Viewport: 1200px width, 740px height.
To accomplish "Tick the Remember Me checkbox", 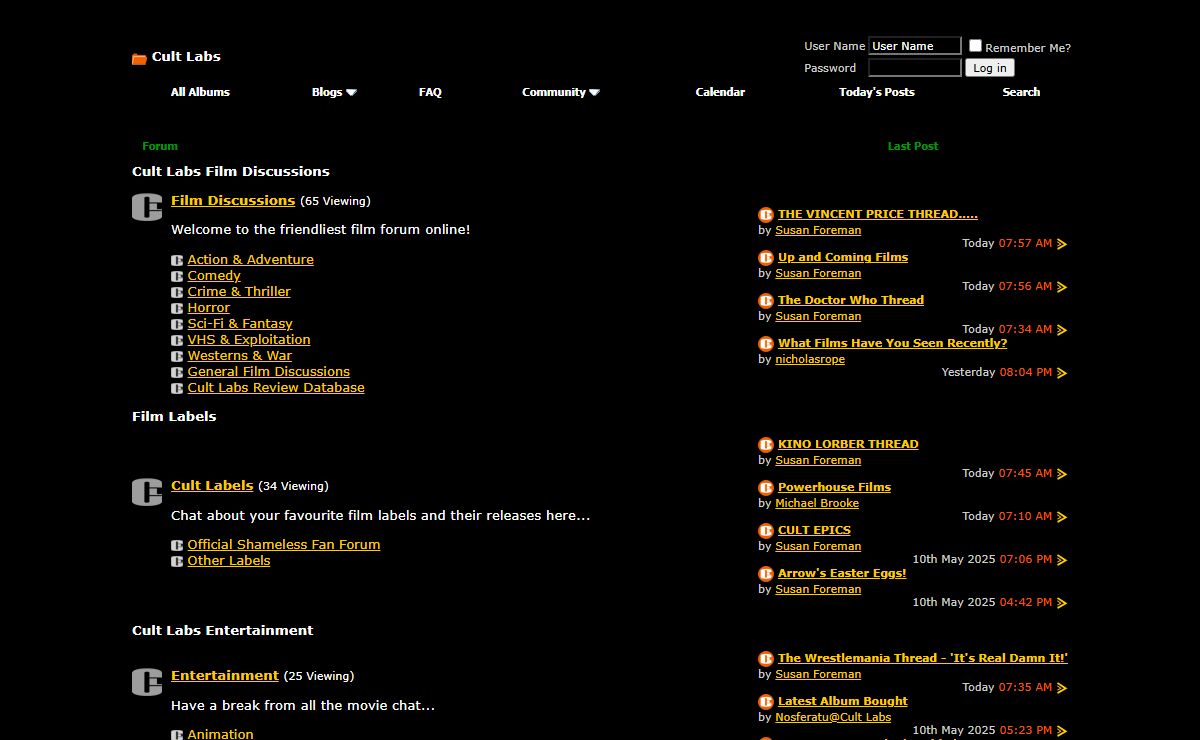I will [x=975, y=46].
